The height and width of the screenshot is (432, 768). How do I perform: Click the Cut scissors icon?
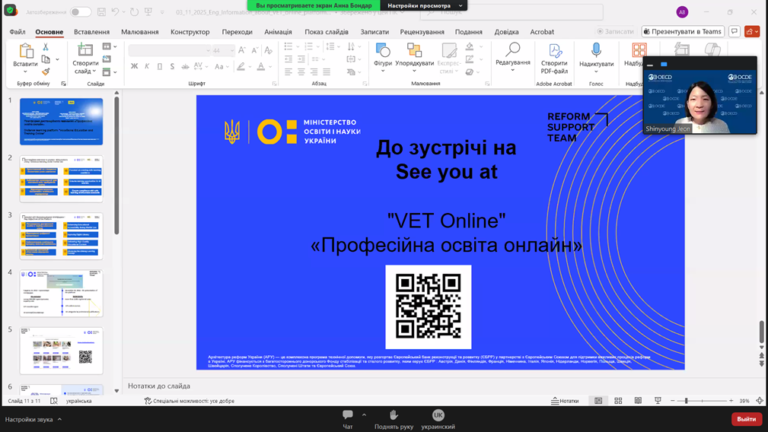coord(46,47)
